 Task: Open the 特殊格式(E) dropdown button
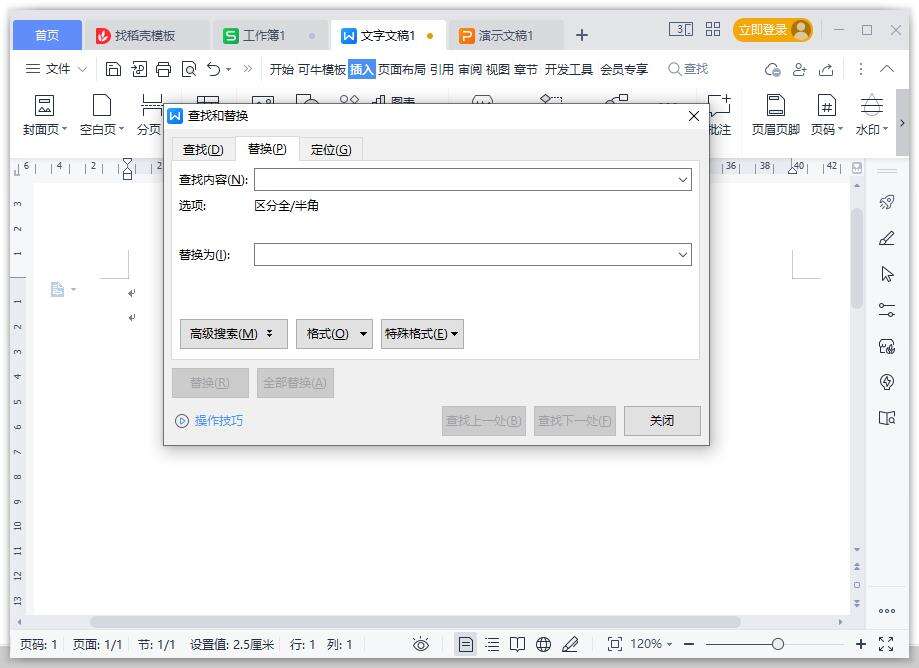(422, 334)
